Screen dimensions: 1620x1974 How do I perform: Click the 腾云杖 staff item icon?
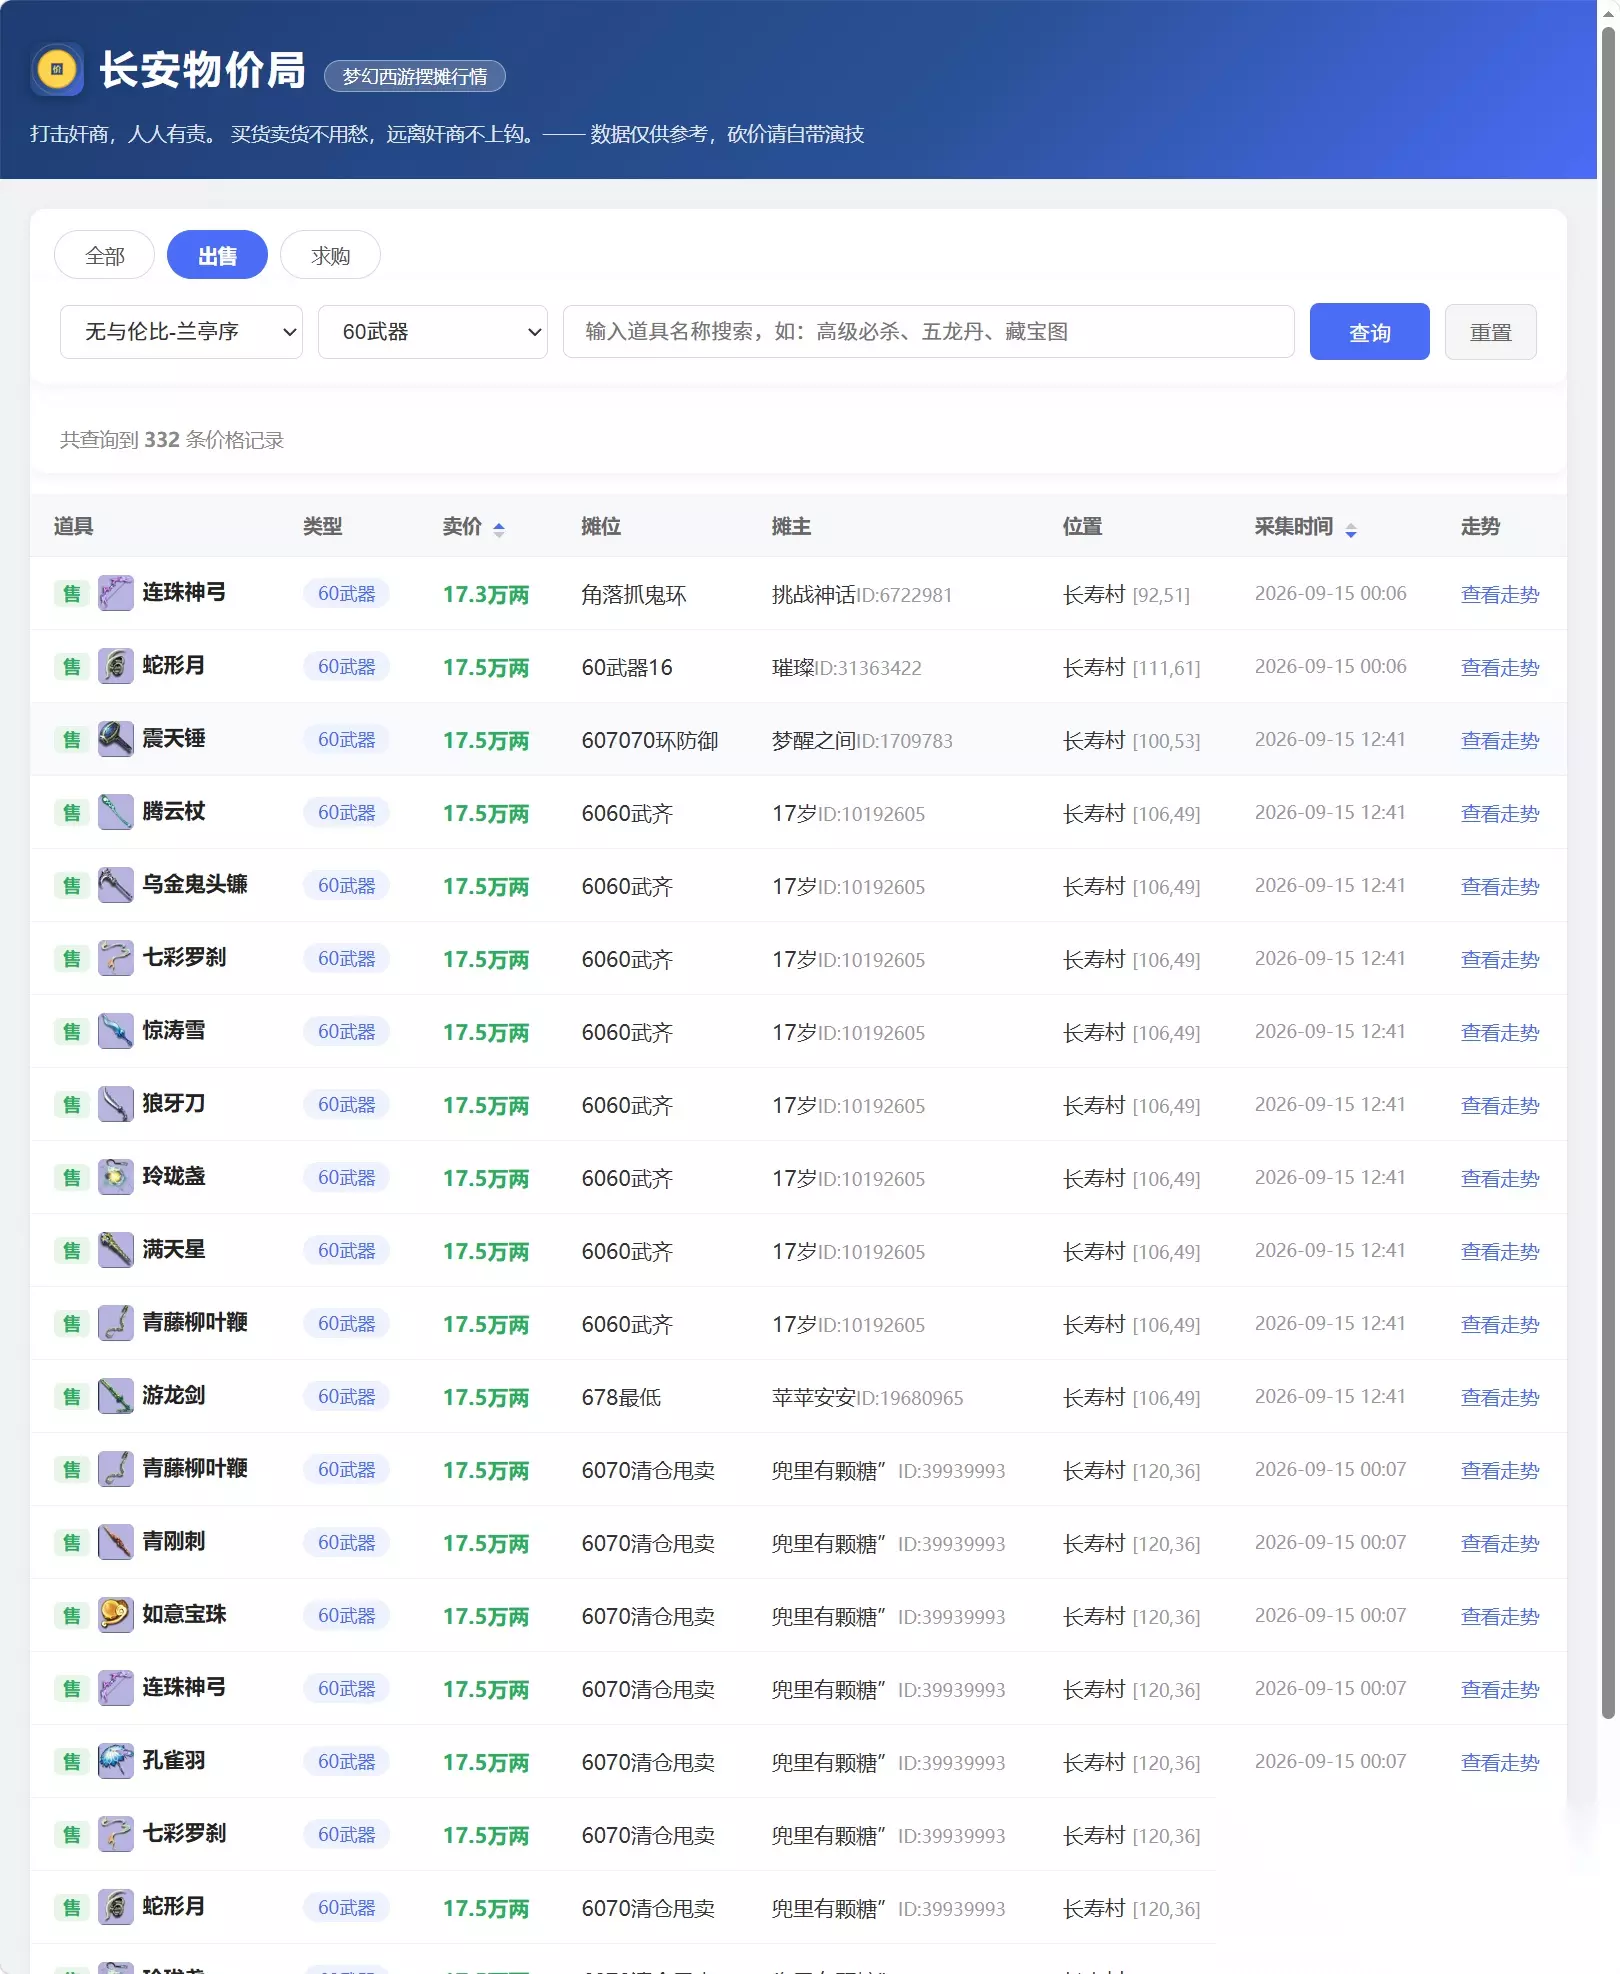coord(115,812)
